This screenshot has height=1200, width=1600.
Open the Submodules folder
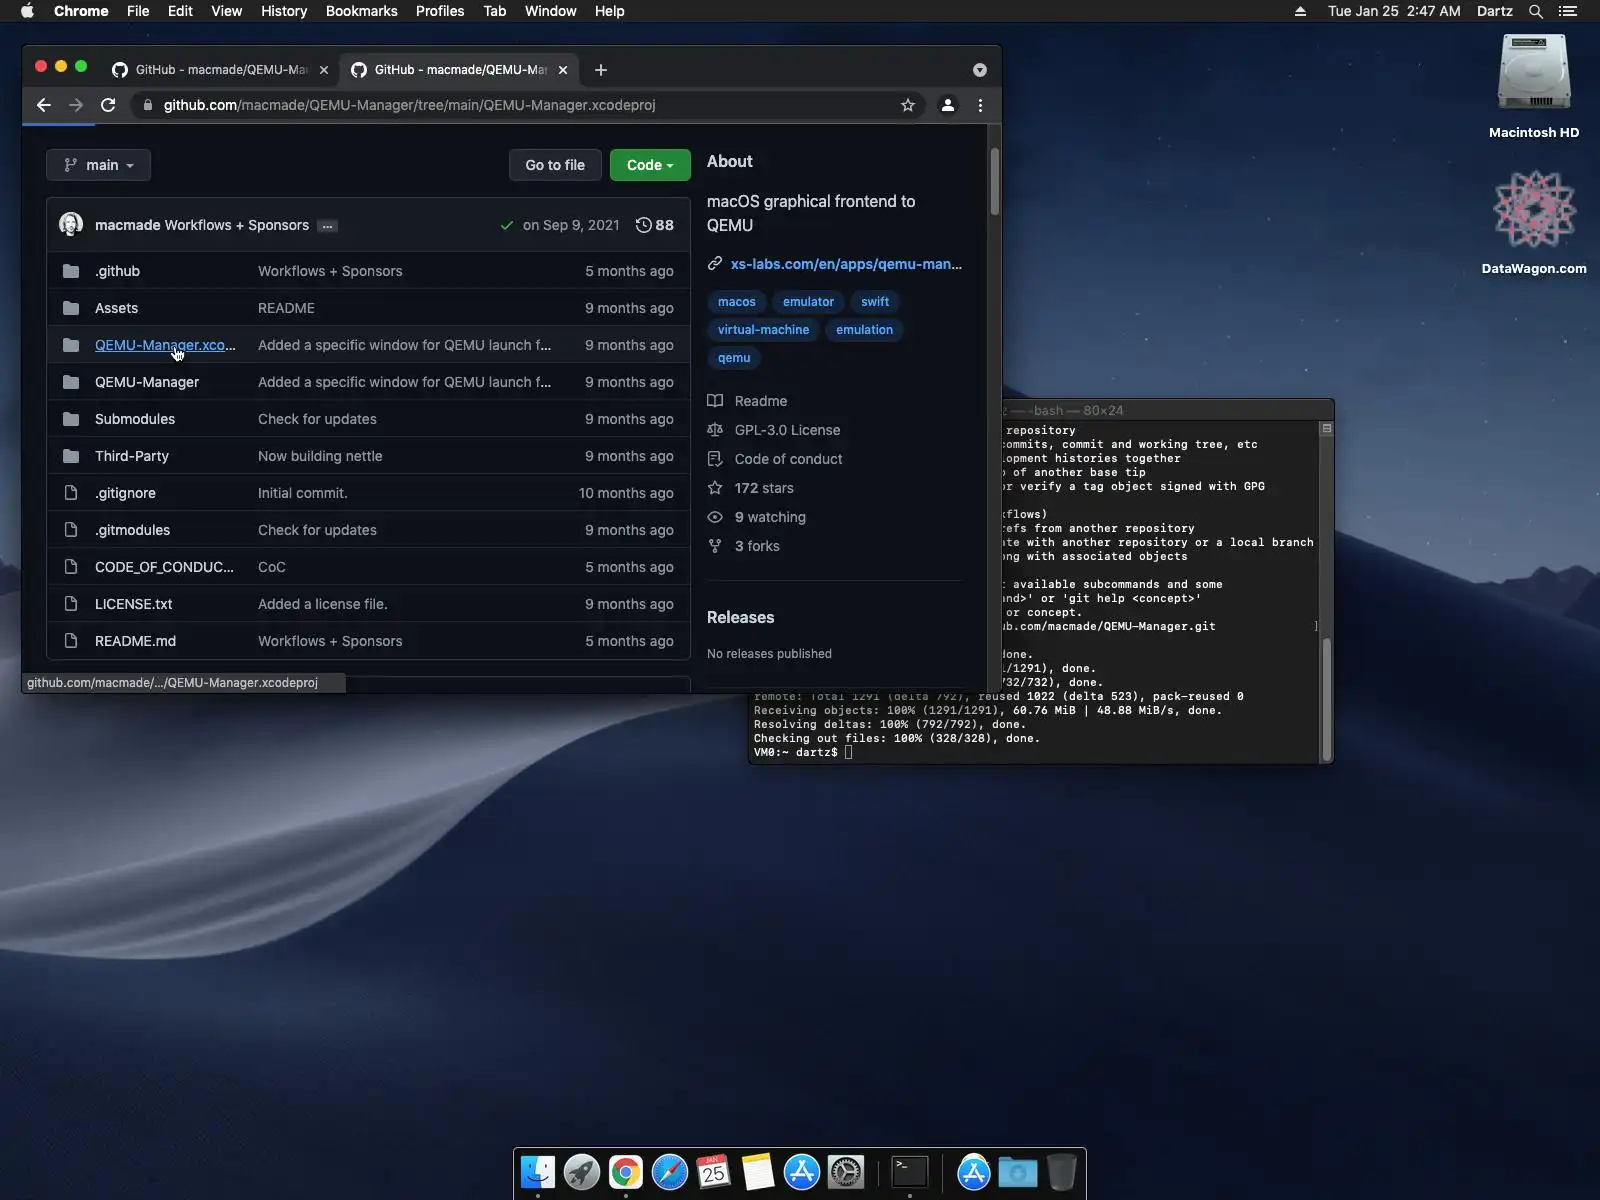coord(135,419)
